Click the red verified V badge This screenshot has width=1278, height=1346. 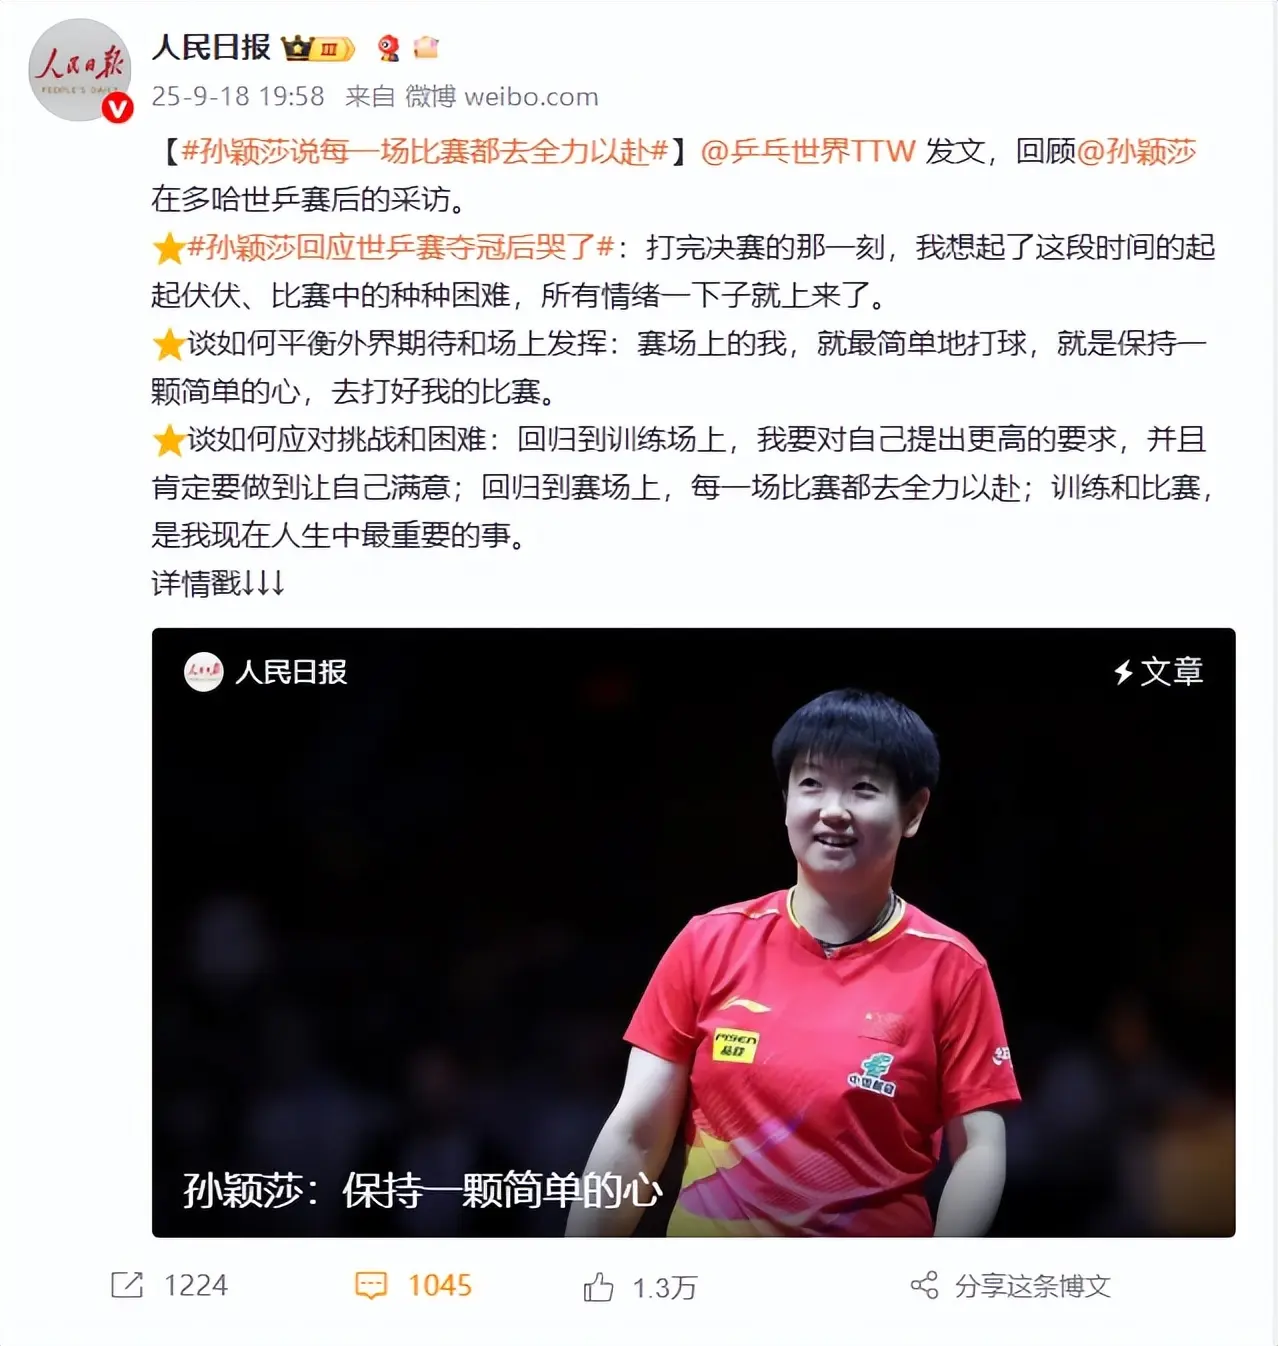[118, 108]
